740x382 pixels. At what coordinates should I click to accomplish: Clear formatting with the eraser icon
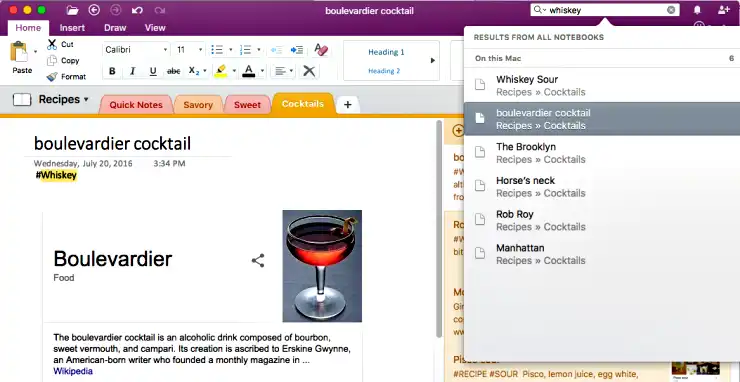(321, 50)
